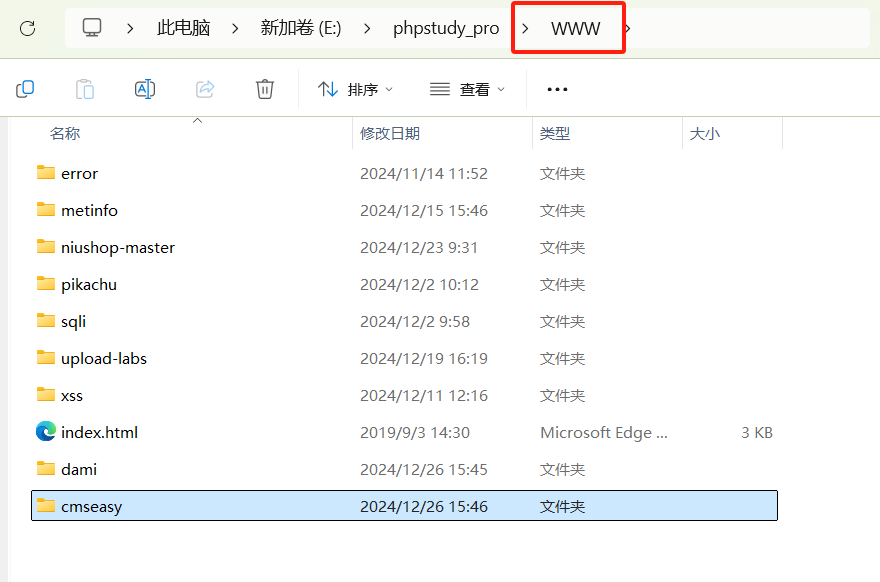Screen dimensions: 880x582
Task: Select the cmseasy folder name
Action: tap(91, 507)
